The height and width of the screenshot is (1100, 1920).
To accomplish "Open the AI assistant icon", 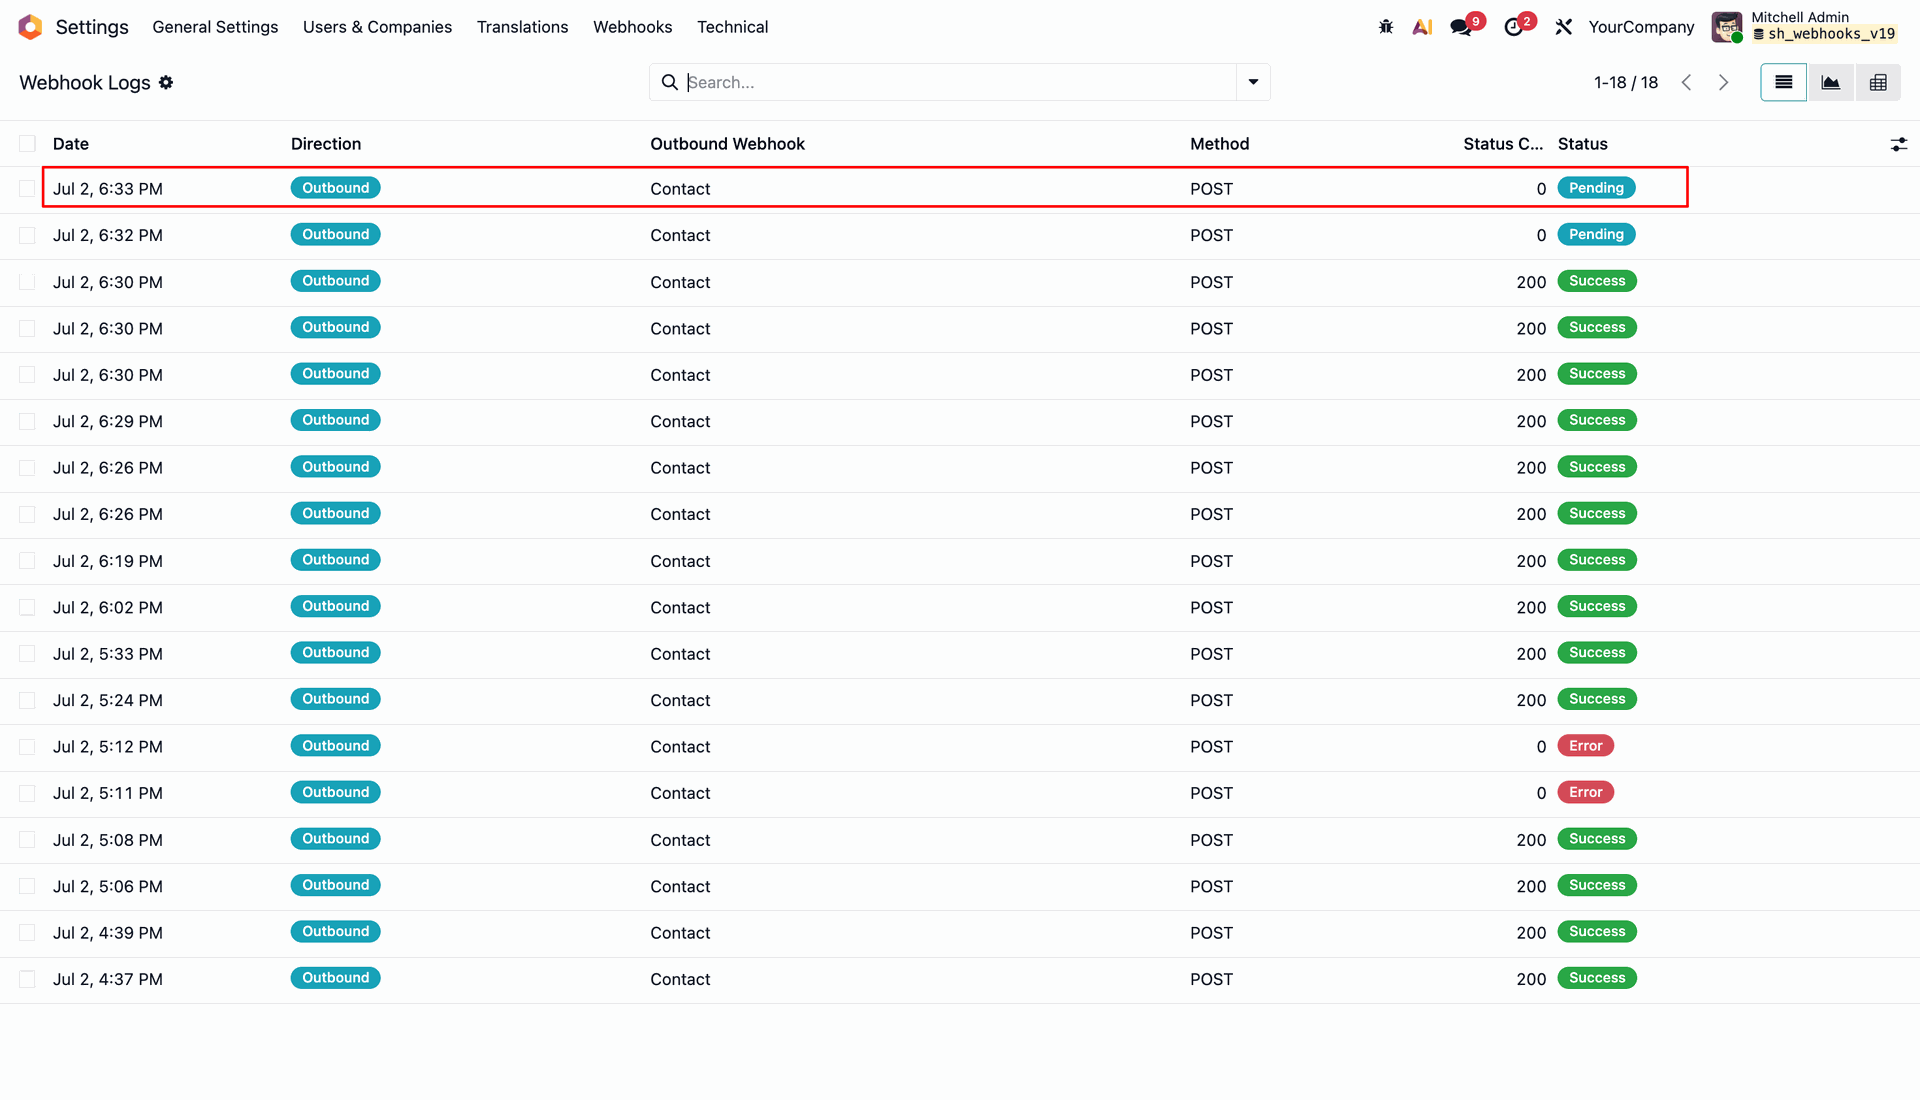I will pos(1422,27).
